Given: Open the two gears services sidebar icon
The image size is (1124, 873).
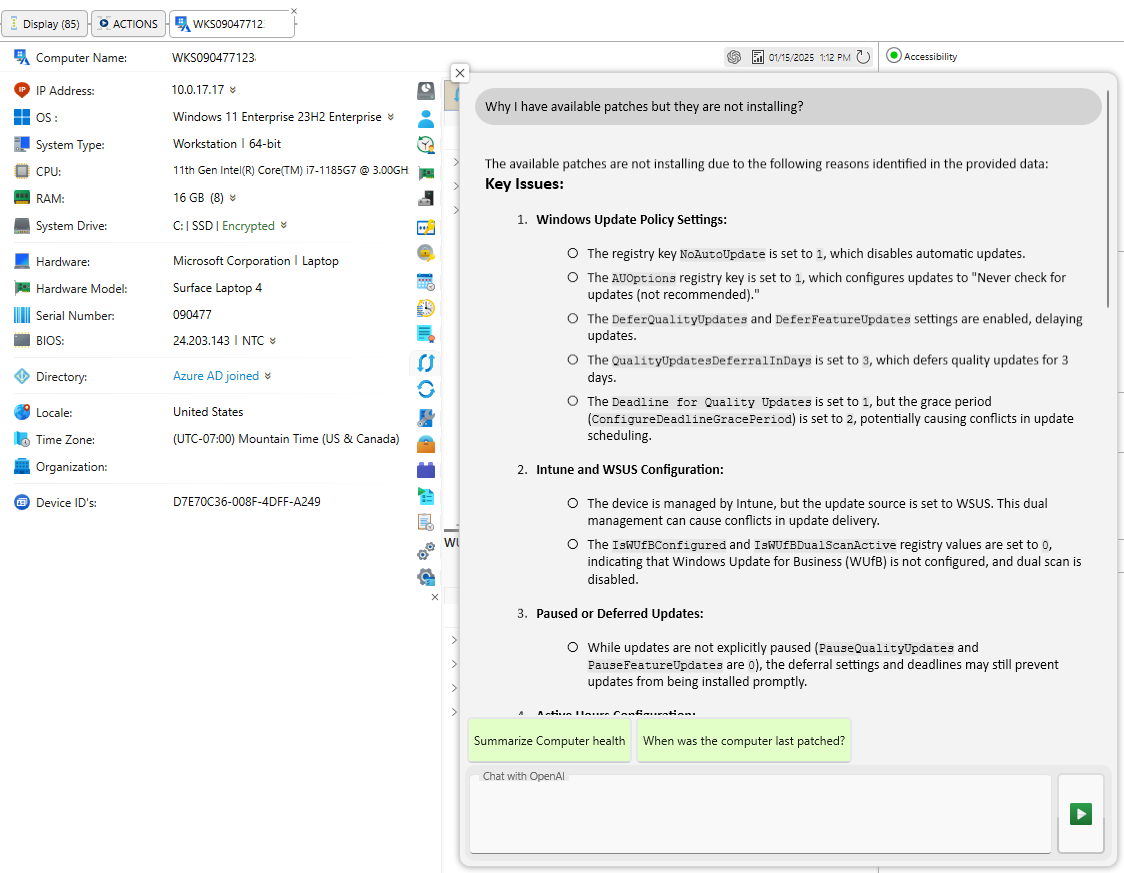Looking at the screenshot, I should pyautogui.click(x=426, y=550).
